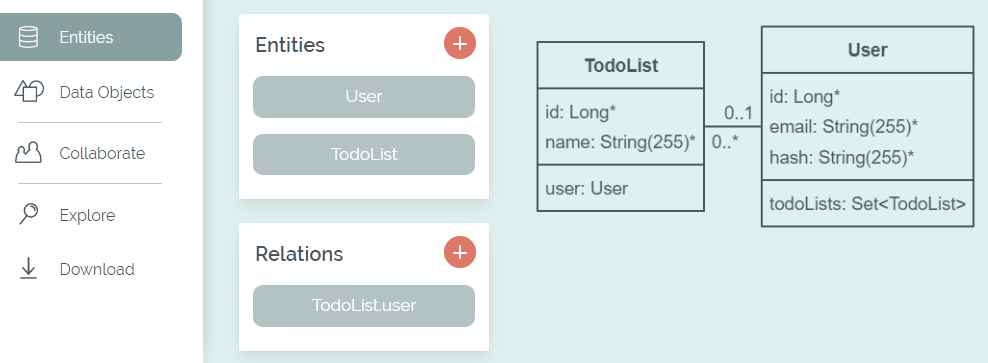Click the Data Objects shapes icon
The width and height of the screenshot is (988, 363).
pos(29,91)
